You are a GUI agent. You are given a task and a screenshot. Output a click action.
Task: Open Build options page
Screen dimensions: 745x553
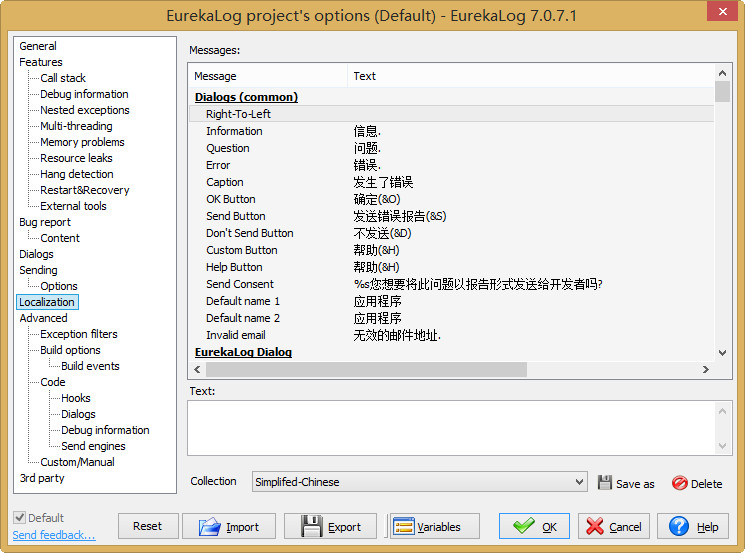coord(70,350)
